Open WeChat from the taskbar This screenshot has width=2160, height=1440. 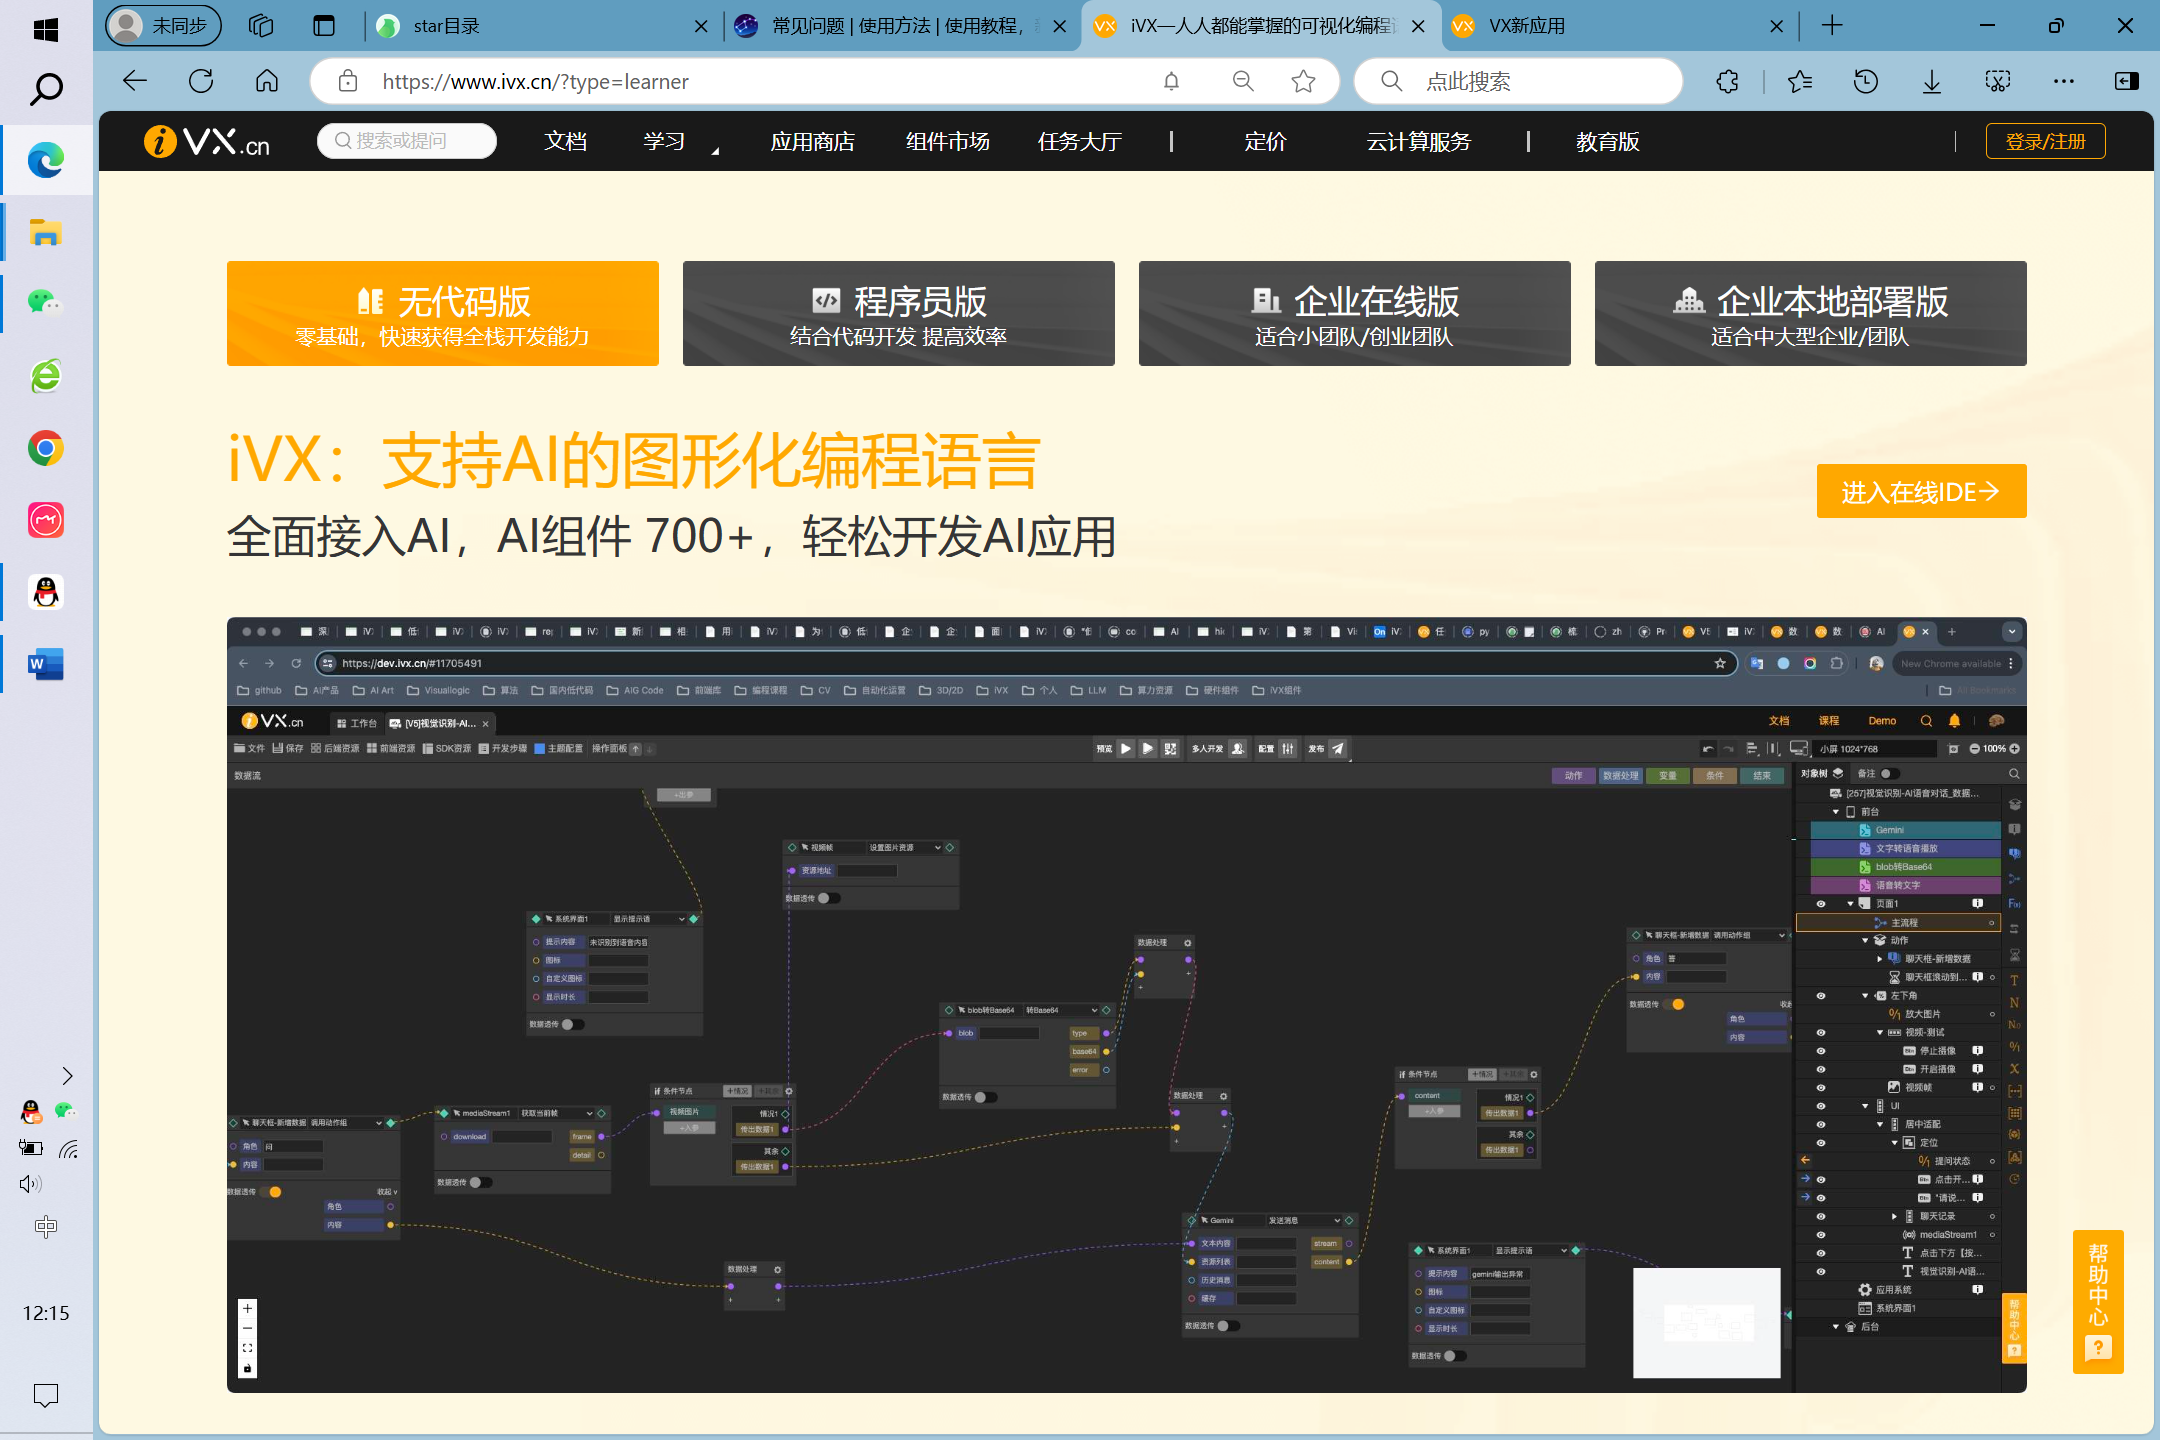46,303
